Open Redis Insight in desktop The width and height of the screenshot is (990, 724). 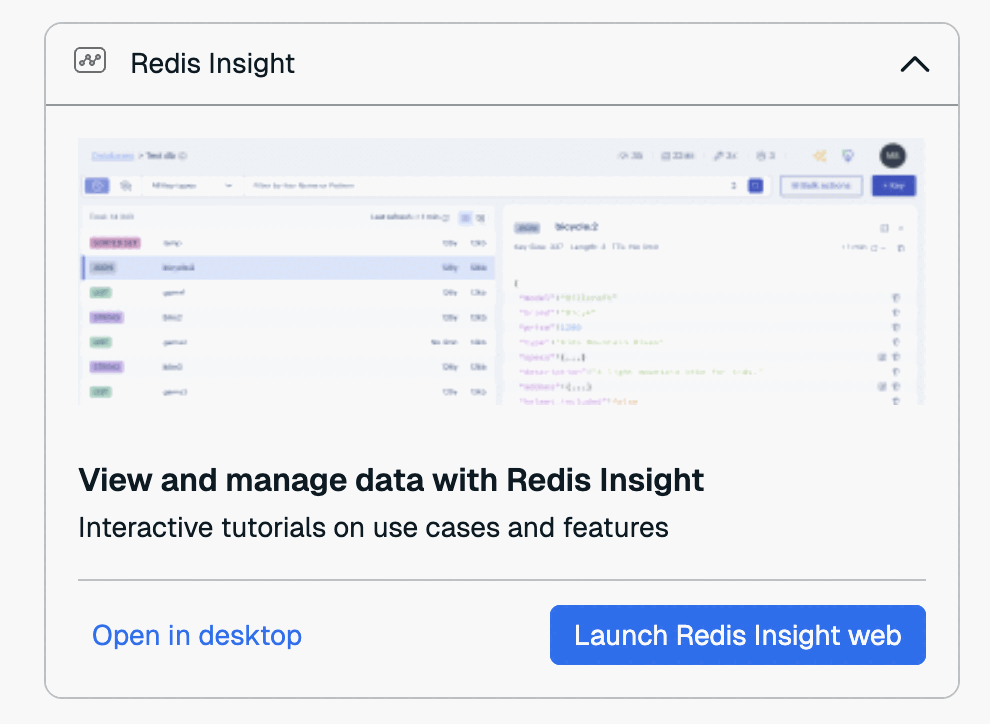(x=197, y=635)
